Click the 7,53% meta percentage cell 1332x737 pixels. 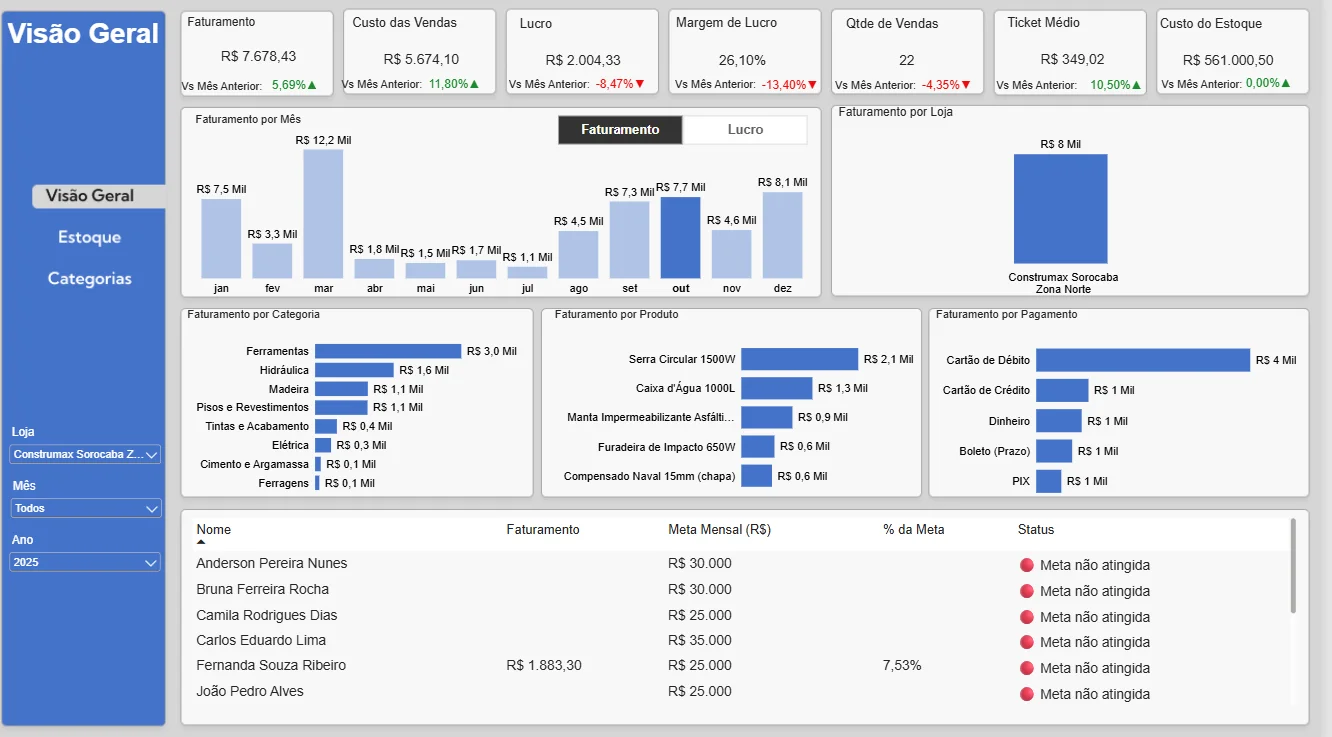(x=902, y=666)
